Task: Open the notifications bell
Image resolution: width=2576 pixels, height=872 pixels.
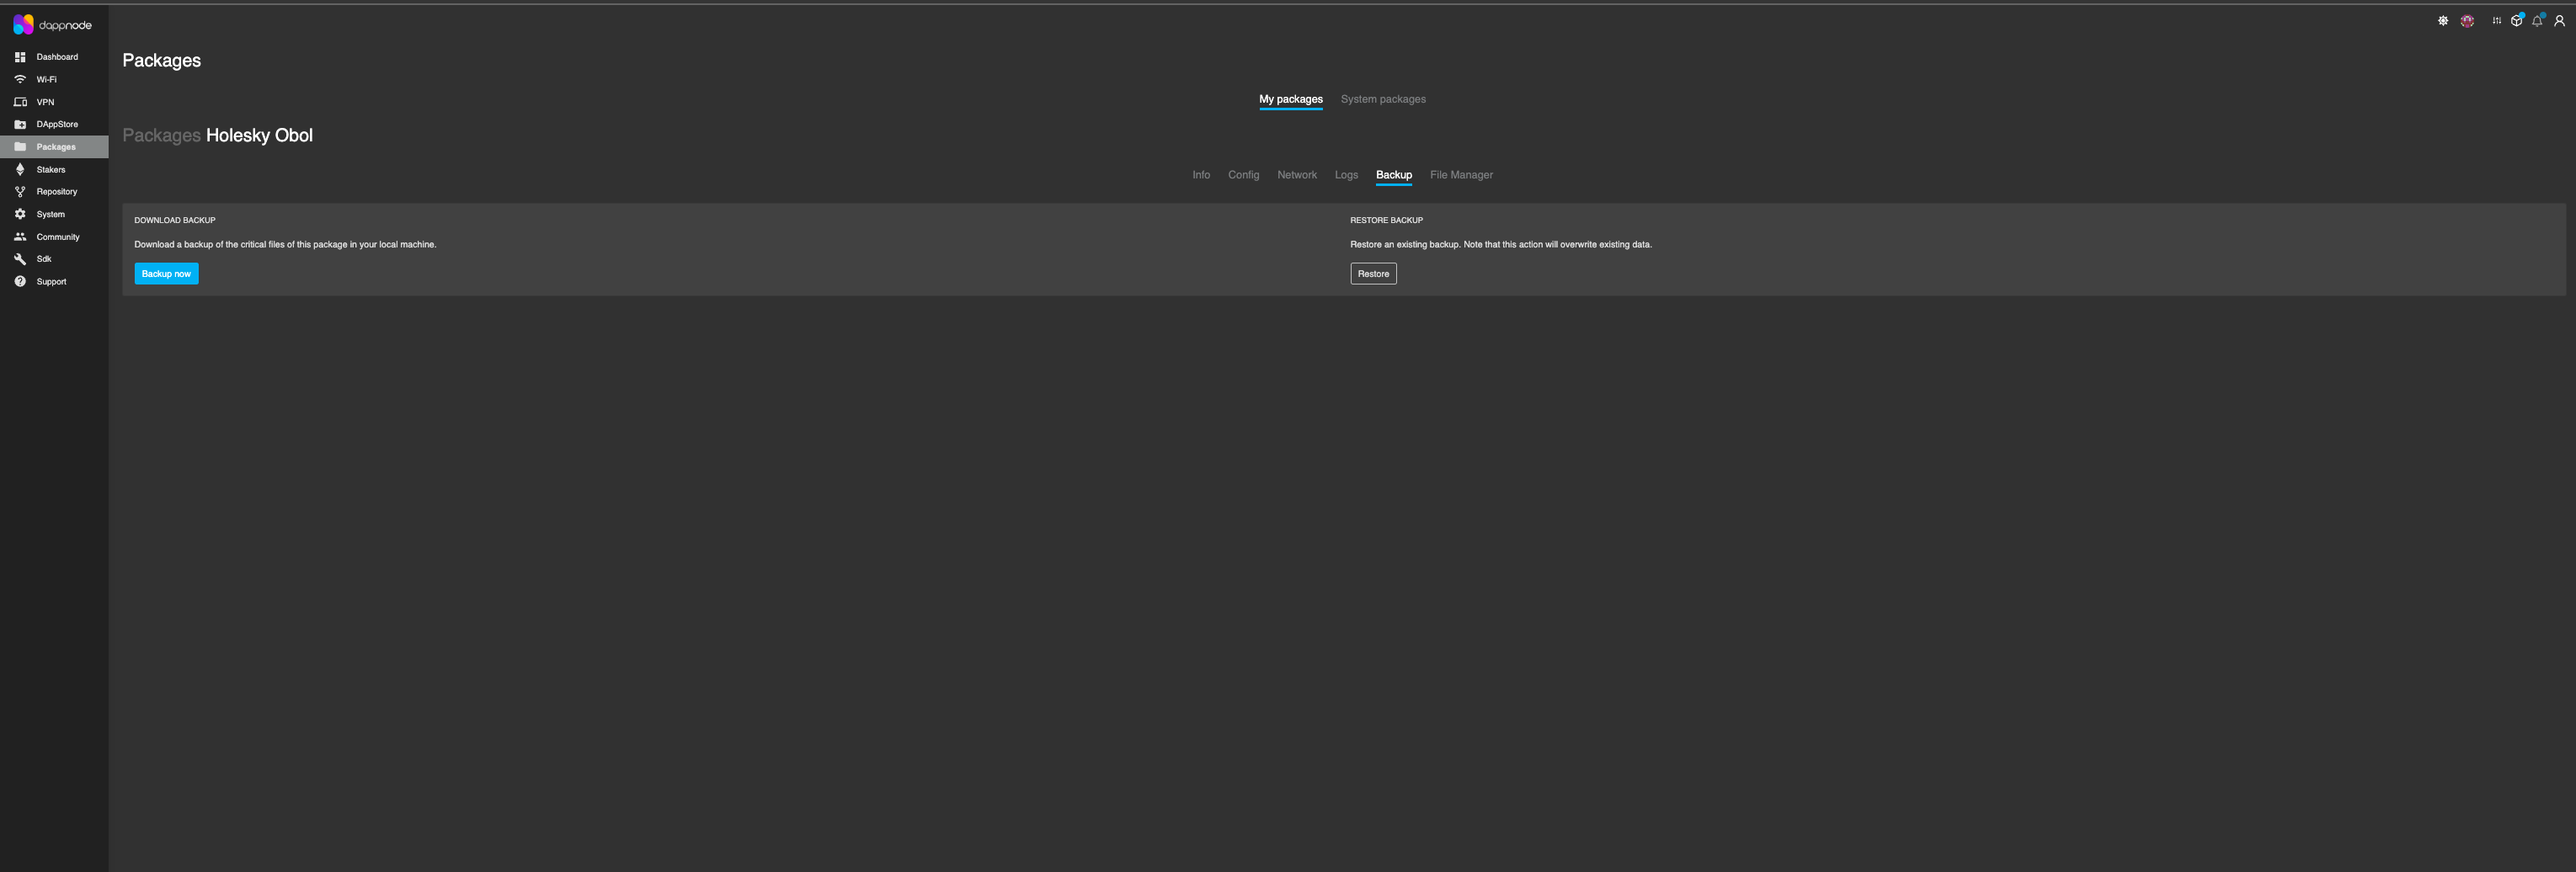Action: [2536, 20]
